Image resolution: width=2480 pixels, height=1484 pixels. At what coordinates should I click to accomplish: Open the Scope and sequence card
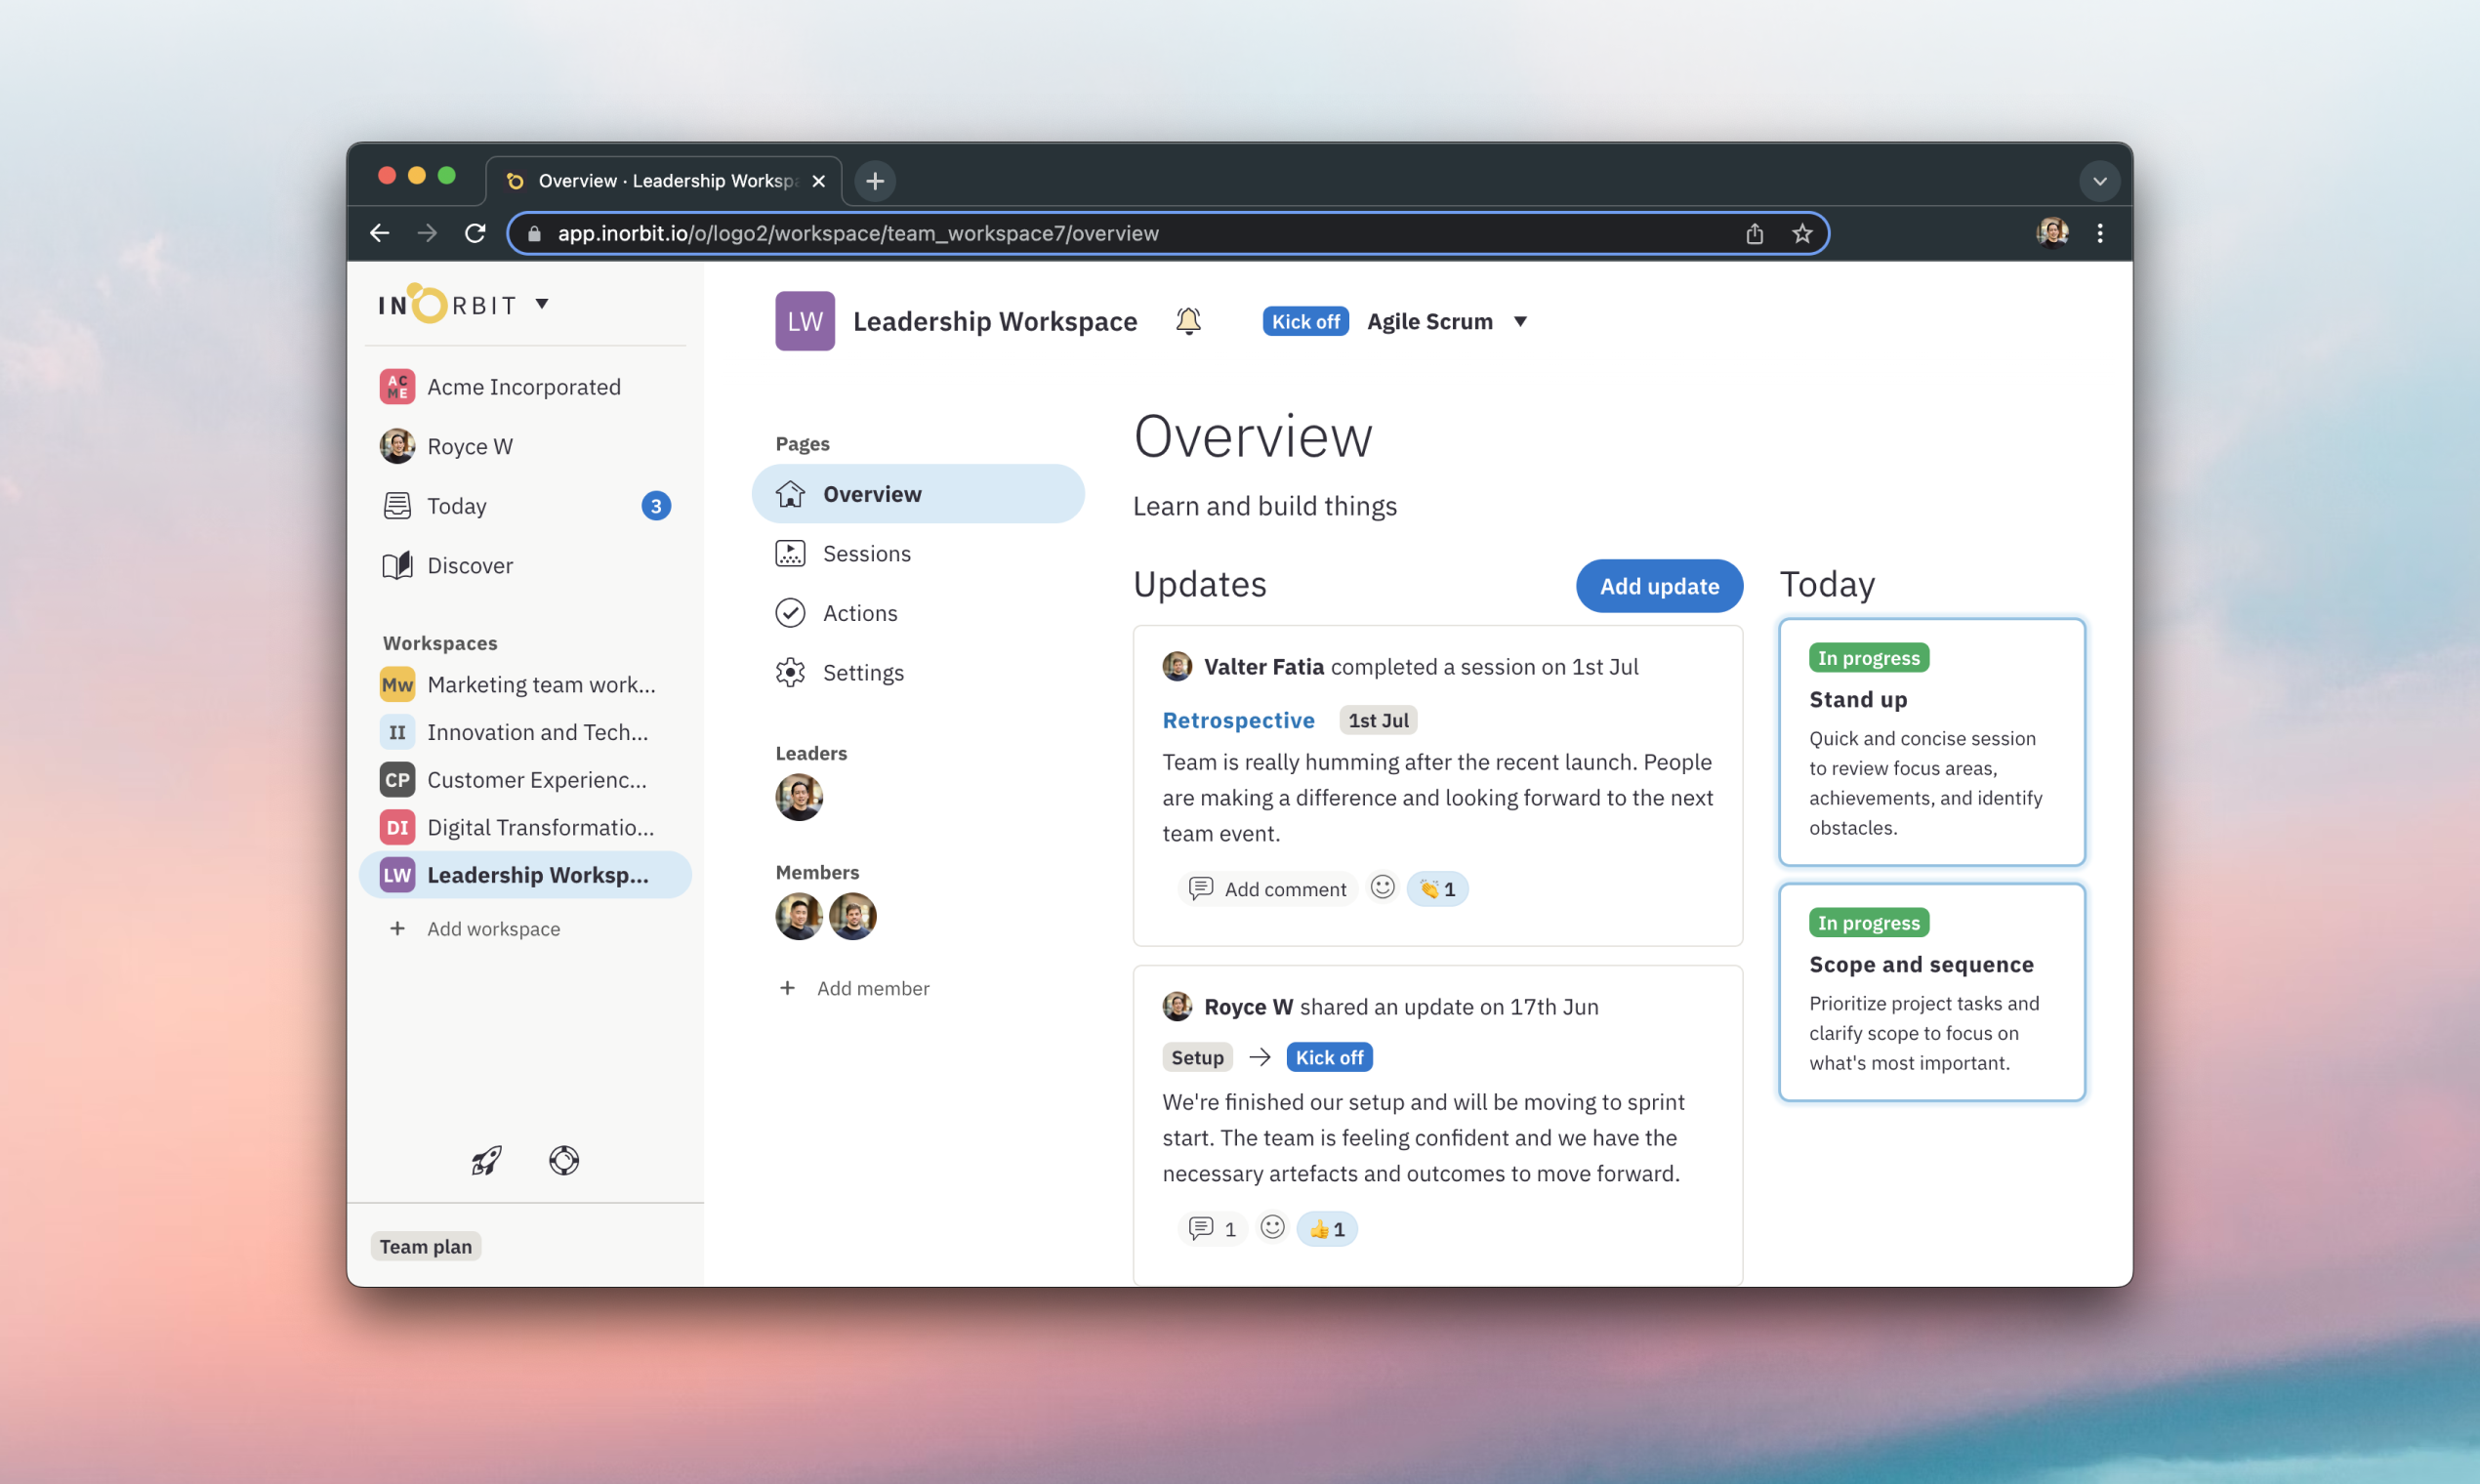click(1931, 992)
